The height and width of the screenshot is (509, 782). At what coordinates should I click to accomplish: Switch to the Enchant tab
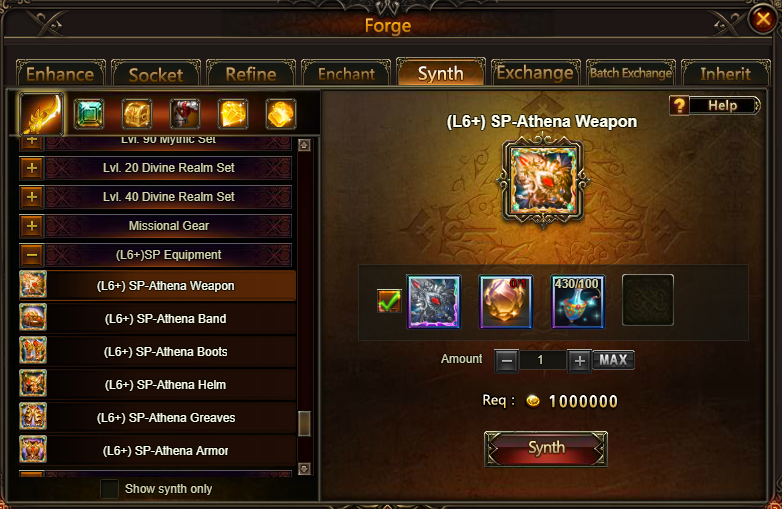pos(346,74)
